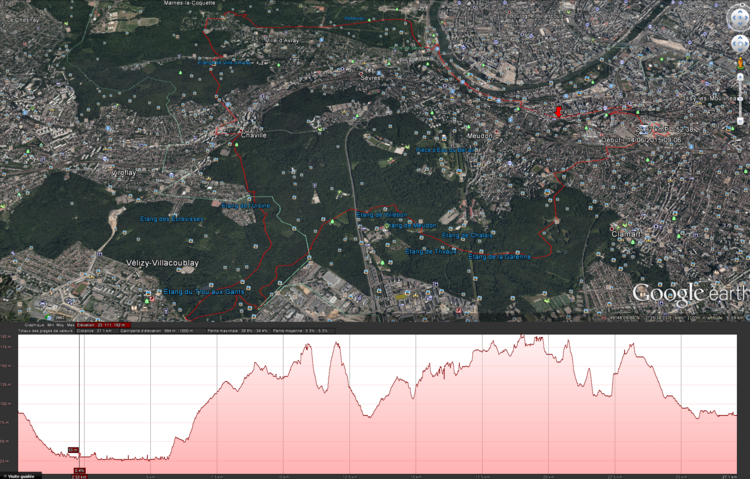
Task: Click the Étang de Villebon label
Action: (382, 215)
